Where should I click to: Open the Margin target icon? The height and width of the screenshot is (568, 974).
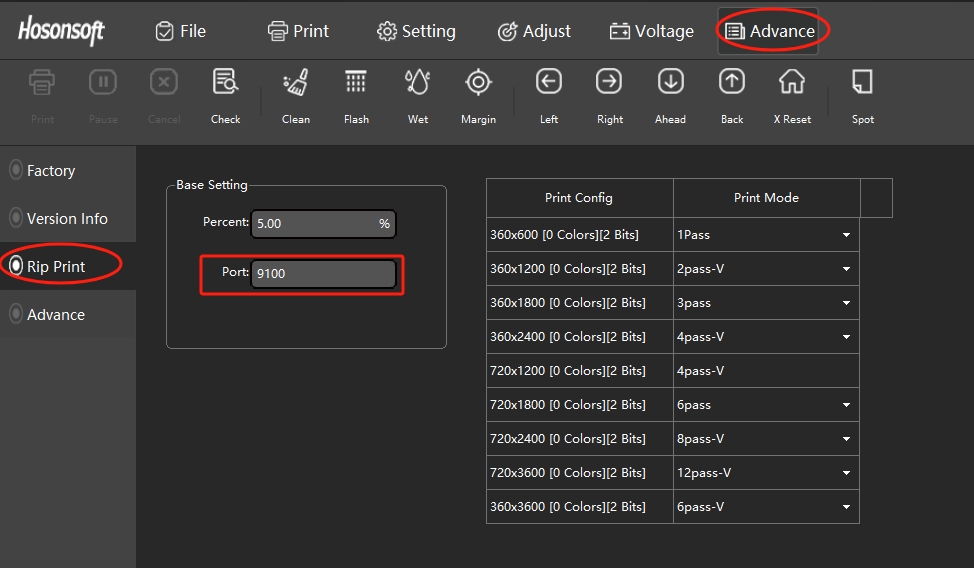click(478, 83)
